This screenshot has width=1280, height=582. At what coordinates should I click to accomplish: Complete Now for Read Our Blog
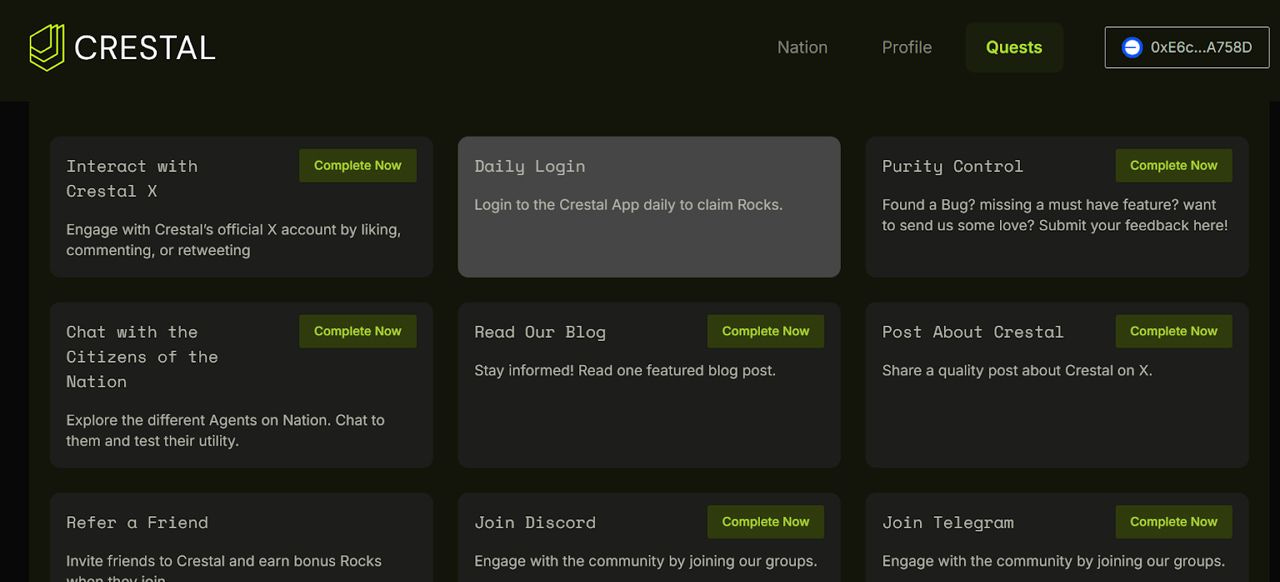tap(766, 332)
